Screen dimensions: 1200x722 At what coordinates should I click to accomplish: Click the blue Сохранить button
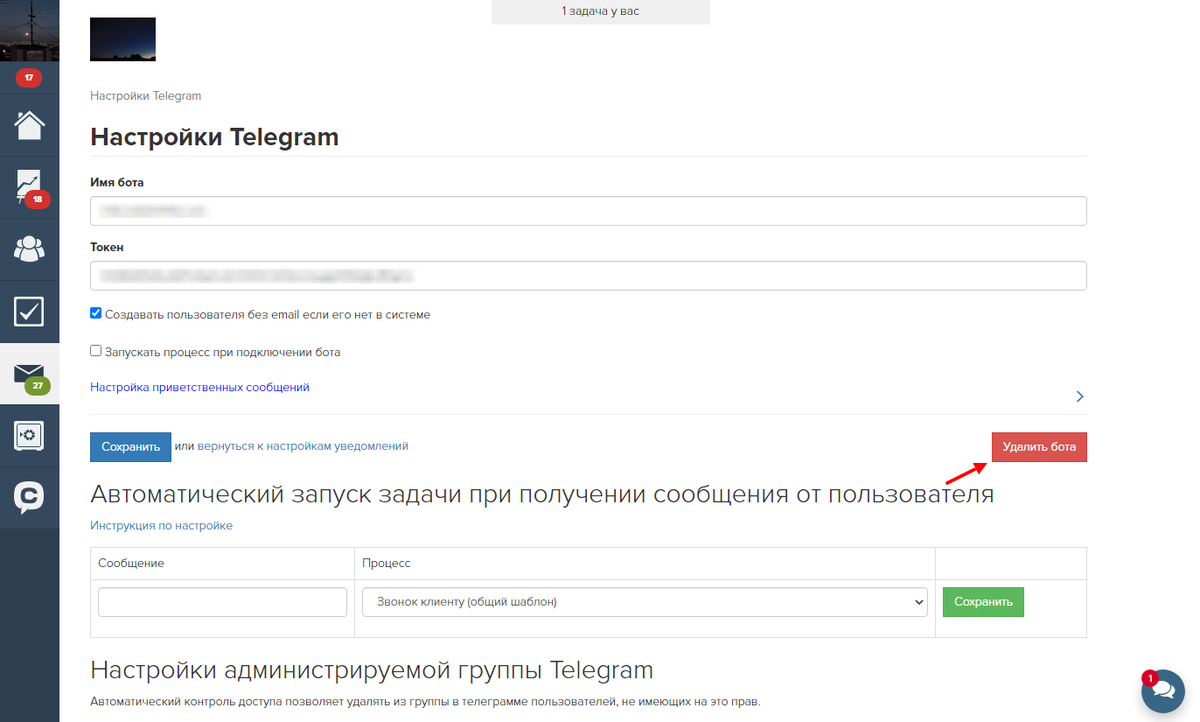(x=131, y=447)
